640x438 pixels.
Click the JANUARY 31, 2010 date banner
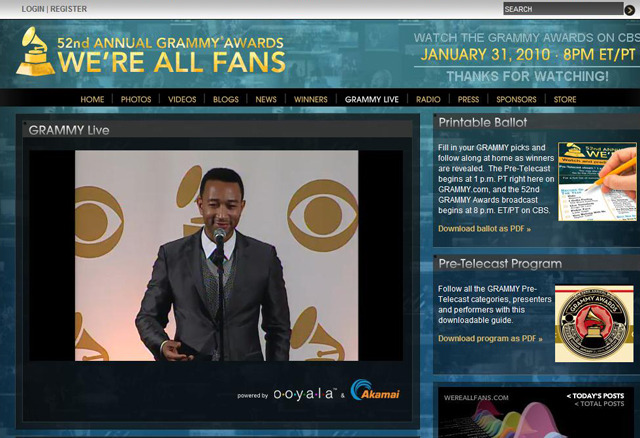pos(528,55)
